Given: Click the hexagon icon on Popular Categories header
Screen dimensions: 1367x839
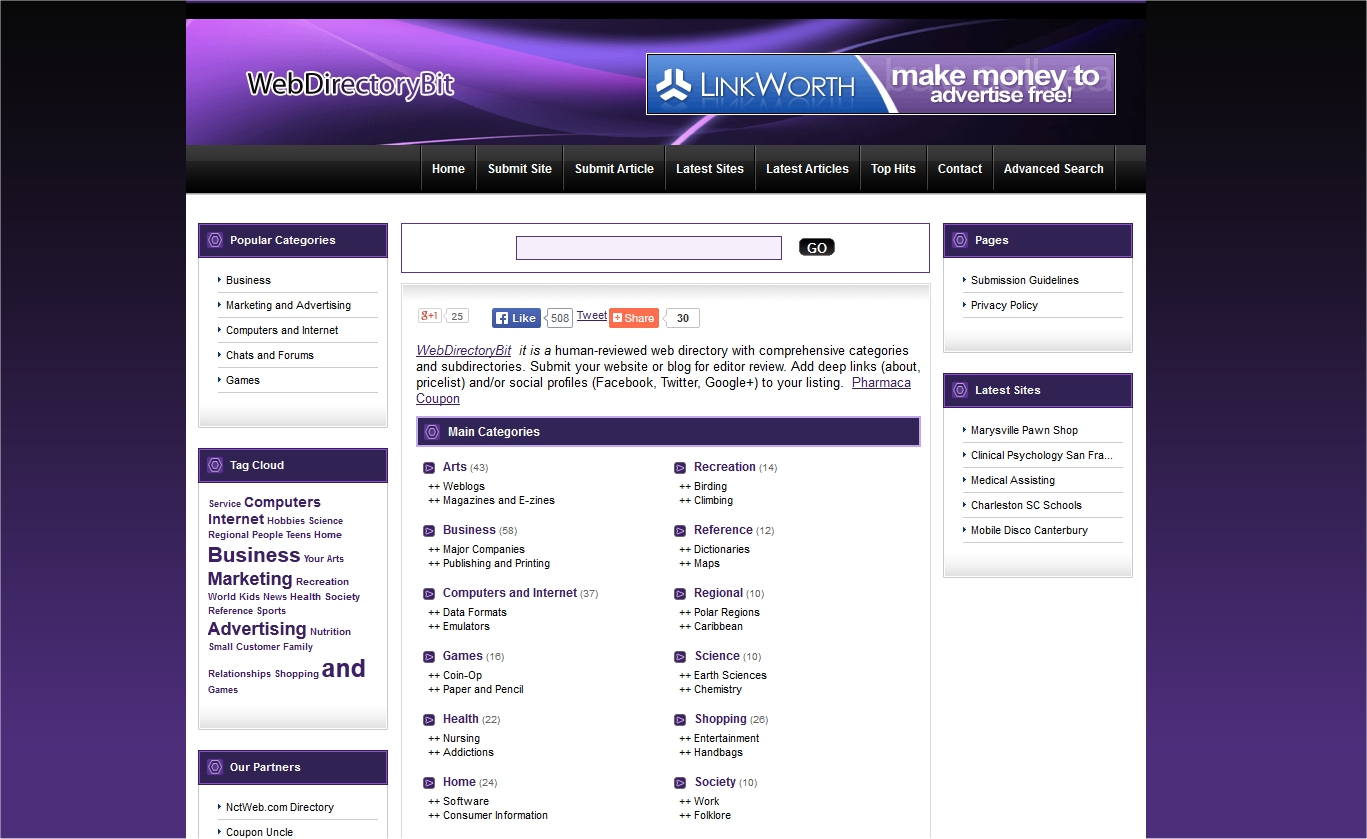Looking at the screenshot, I should [215, 240].
